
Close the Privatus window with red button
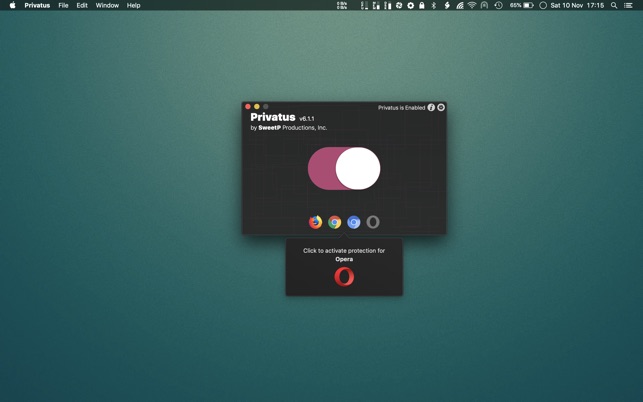[248, 107]
